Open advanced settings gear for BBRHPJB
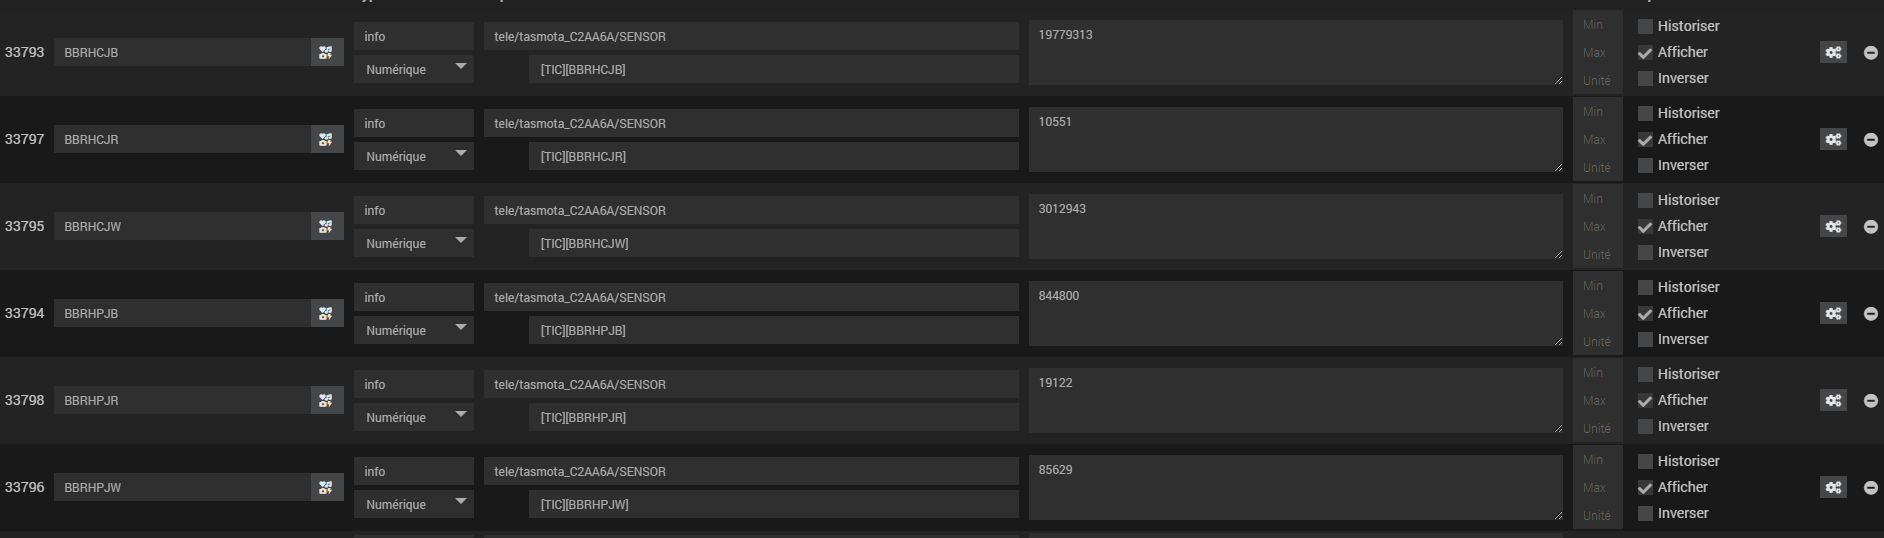1884x538 pixels. pos(1833,313)
